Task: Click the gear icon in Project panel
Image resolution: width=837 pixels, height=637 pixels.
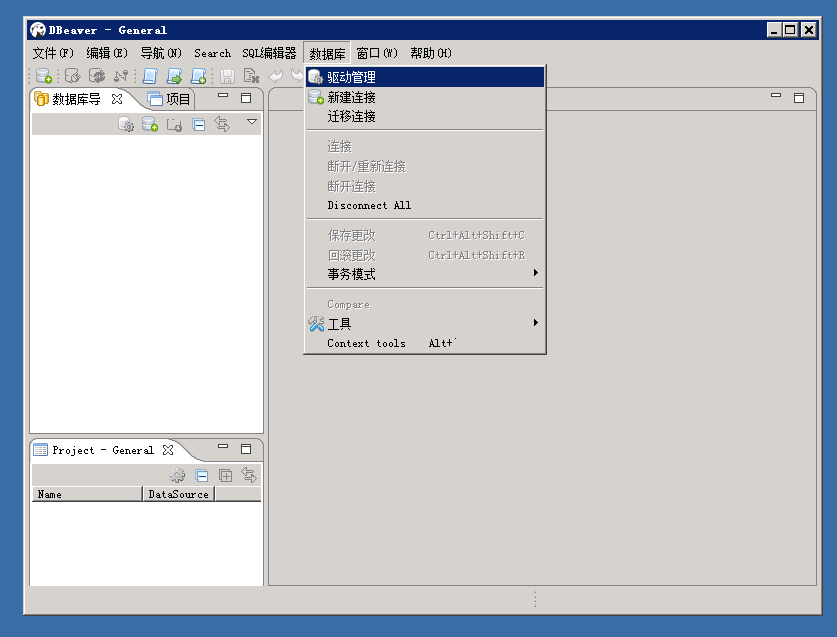Action: pos(177,475)
